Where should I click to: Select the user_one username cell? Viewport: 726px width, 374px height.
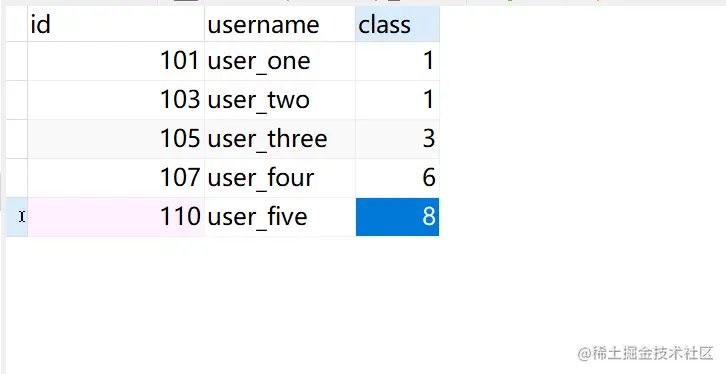(280, 61)
